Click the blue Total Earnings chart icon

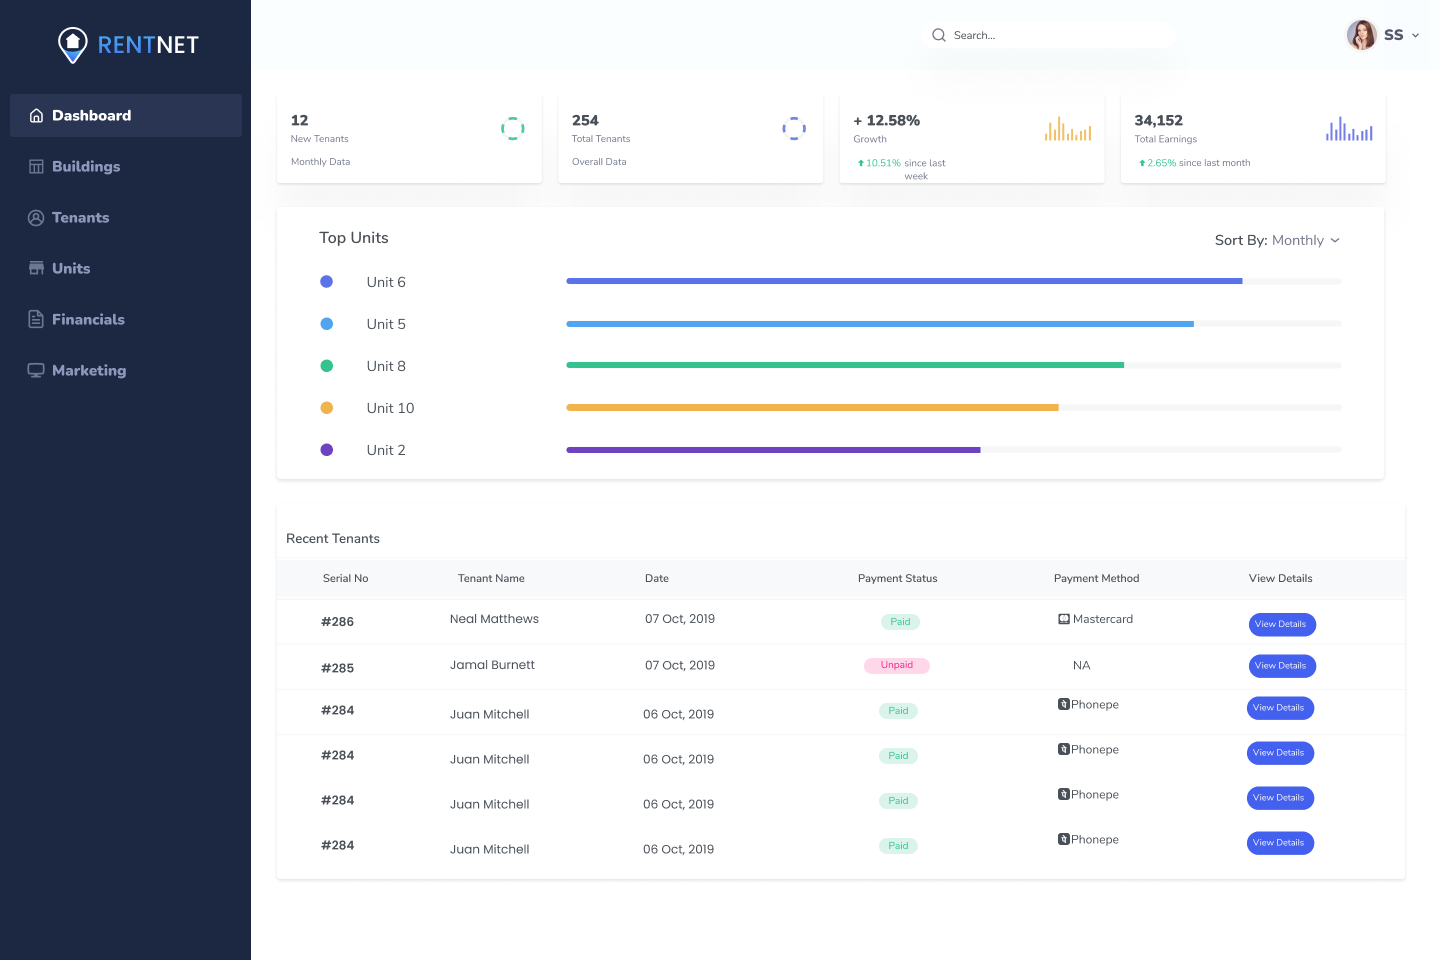(1348, 129)
